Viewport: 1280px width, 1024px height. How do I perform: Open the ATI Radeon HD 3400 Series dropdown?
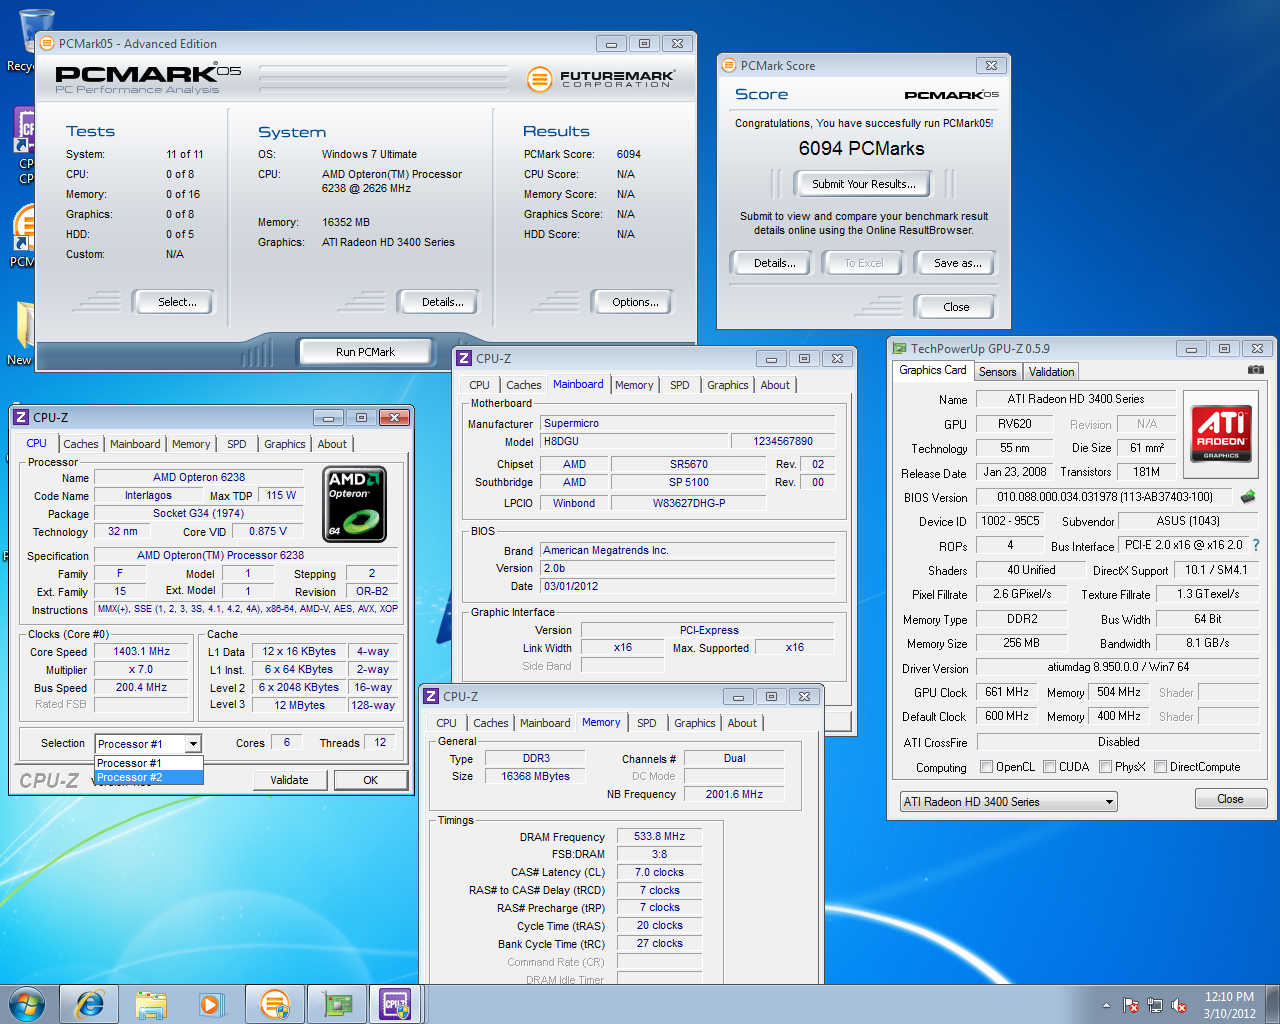1008,802
